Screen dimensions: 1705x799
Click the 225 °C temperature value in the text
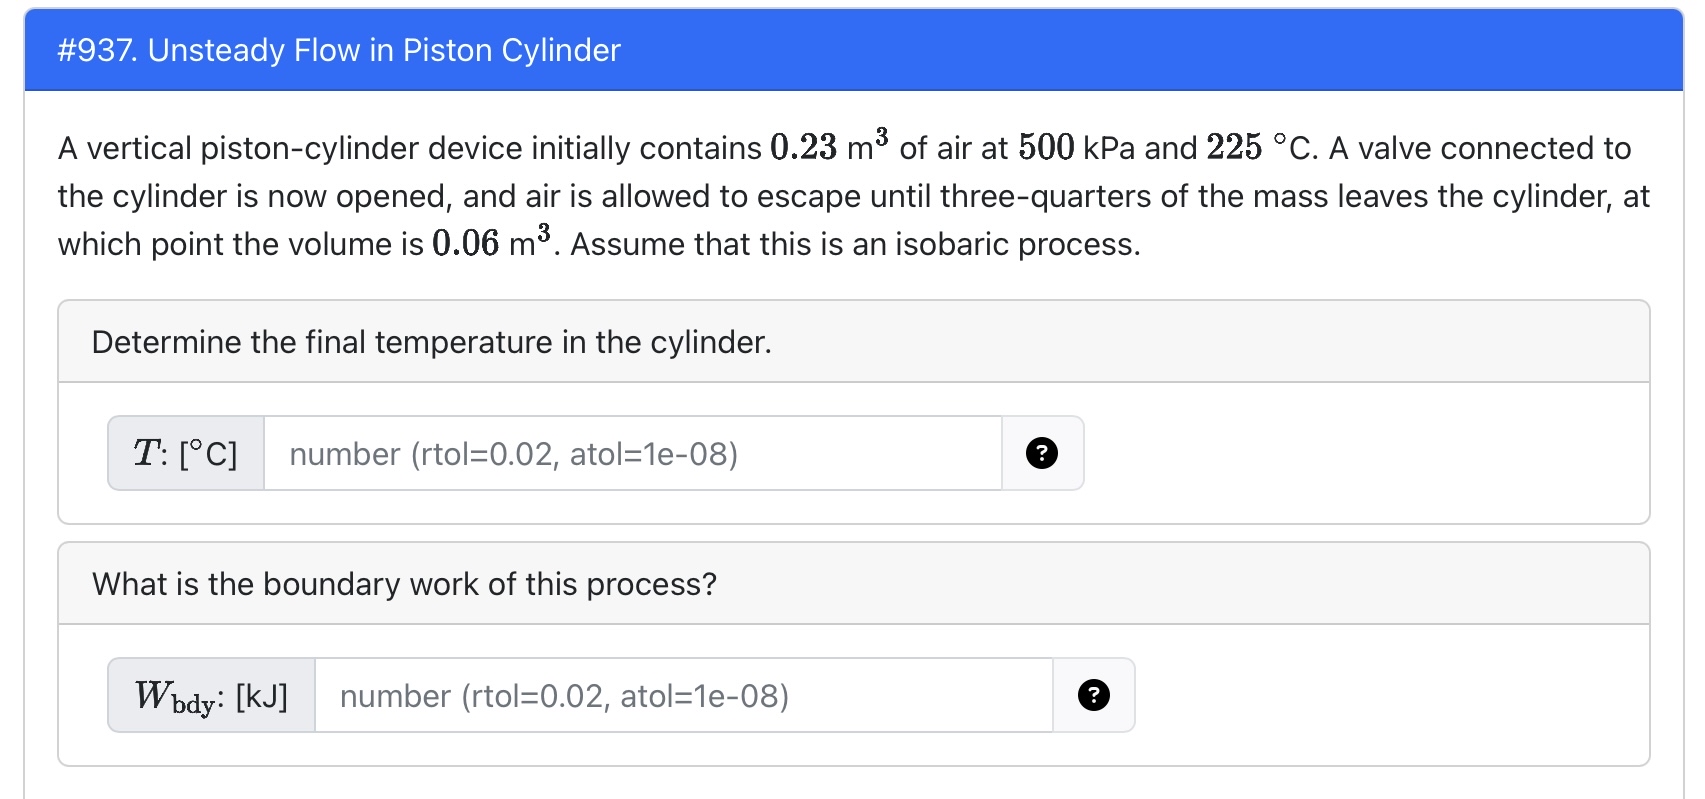click(x=1235, y=148)
